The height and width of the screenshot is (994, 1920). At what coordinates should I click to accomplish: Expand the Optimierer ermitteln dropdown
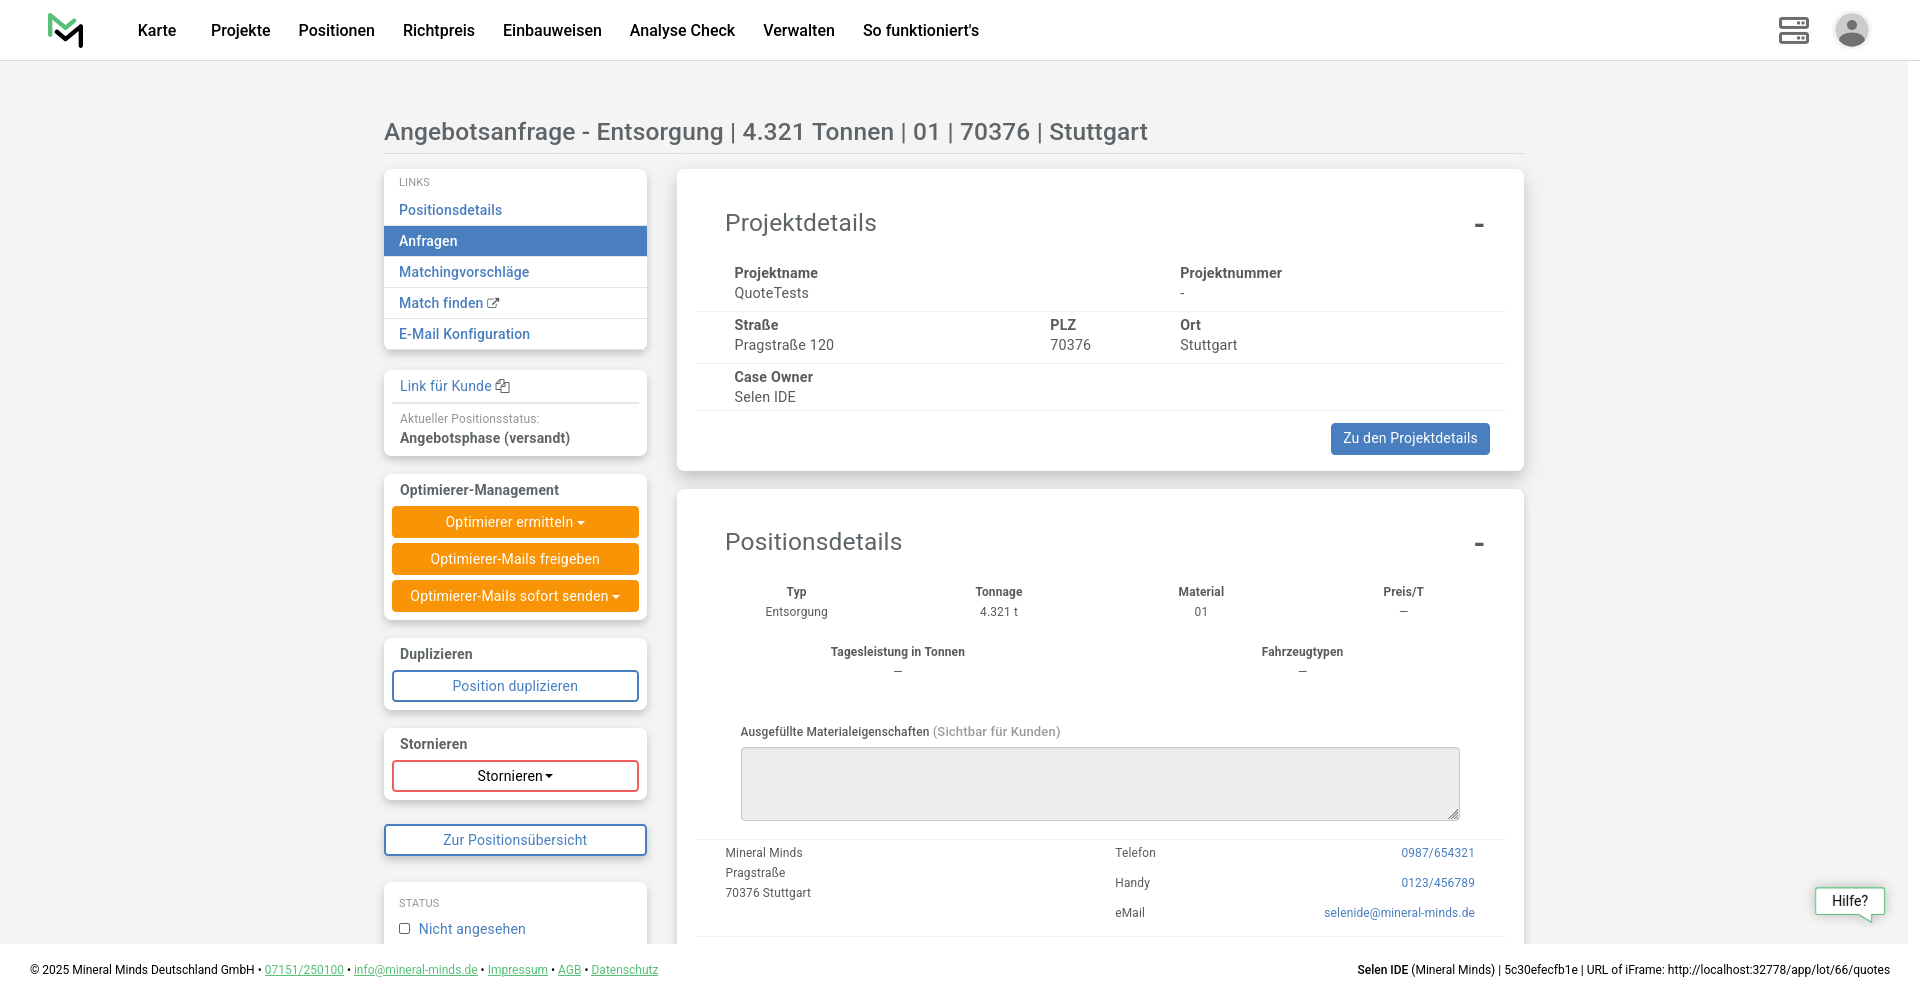514,522
